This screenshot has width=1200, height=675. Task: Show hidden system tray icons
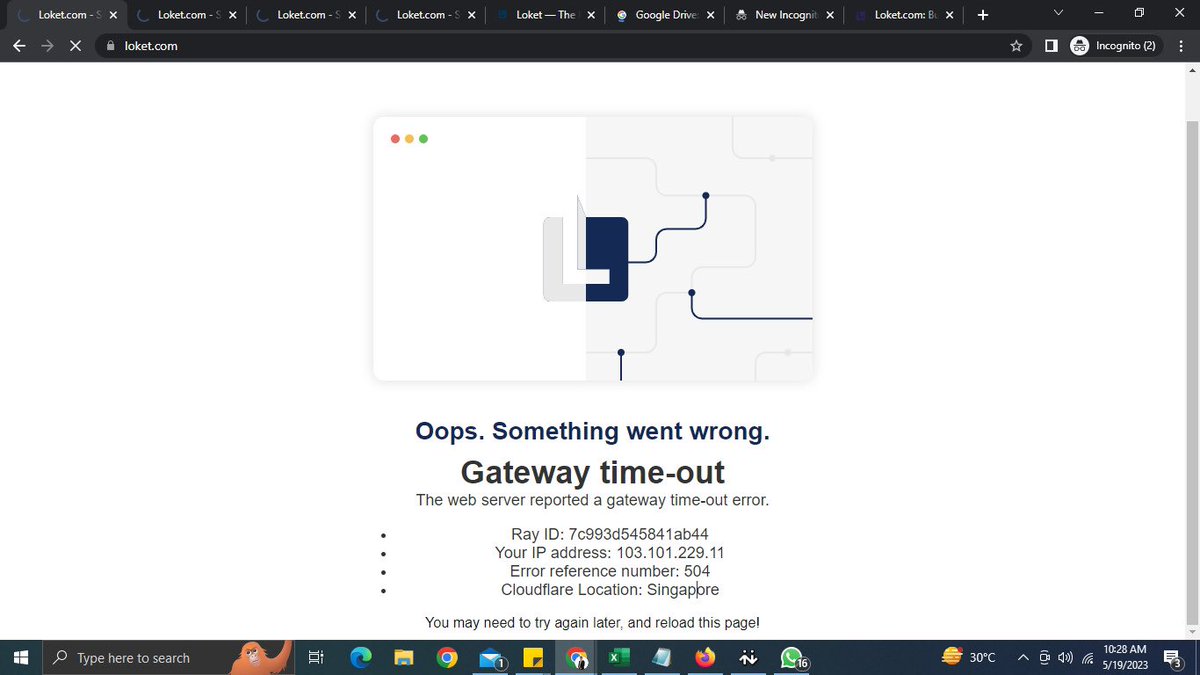1023,657
